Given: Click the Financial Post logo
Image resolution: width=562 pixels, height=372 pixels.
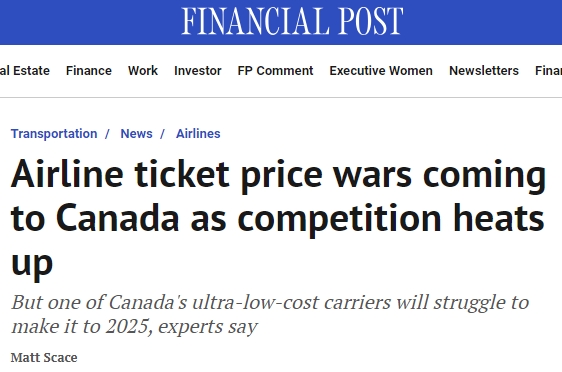Looking at the screenshot, I should click(292, 21).
